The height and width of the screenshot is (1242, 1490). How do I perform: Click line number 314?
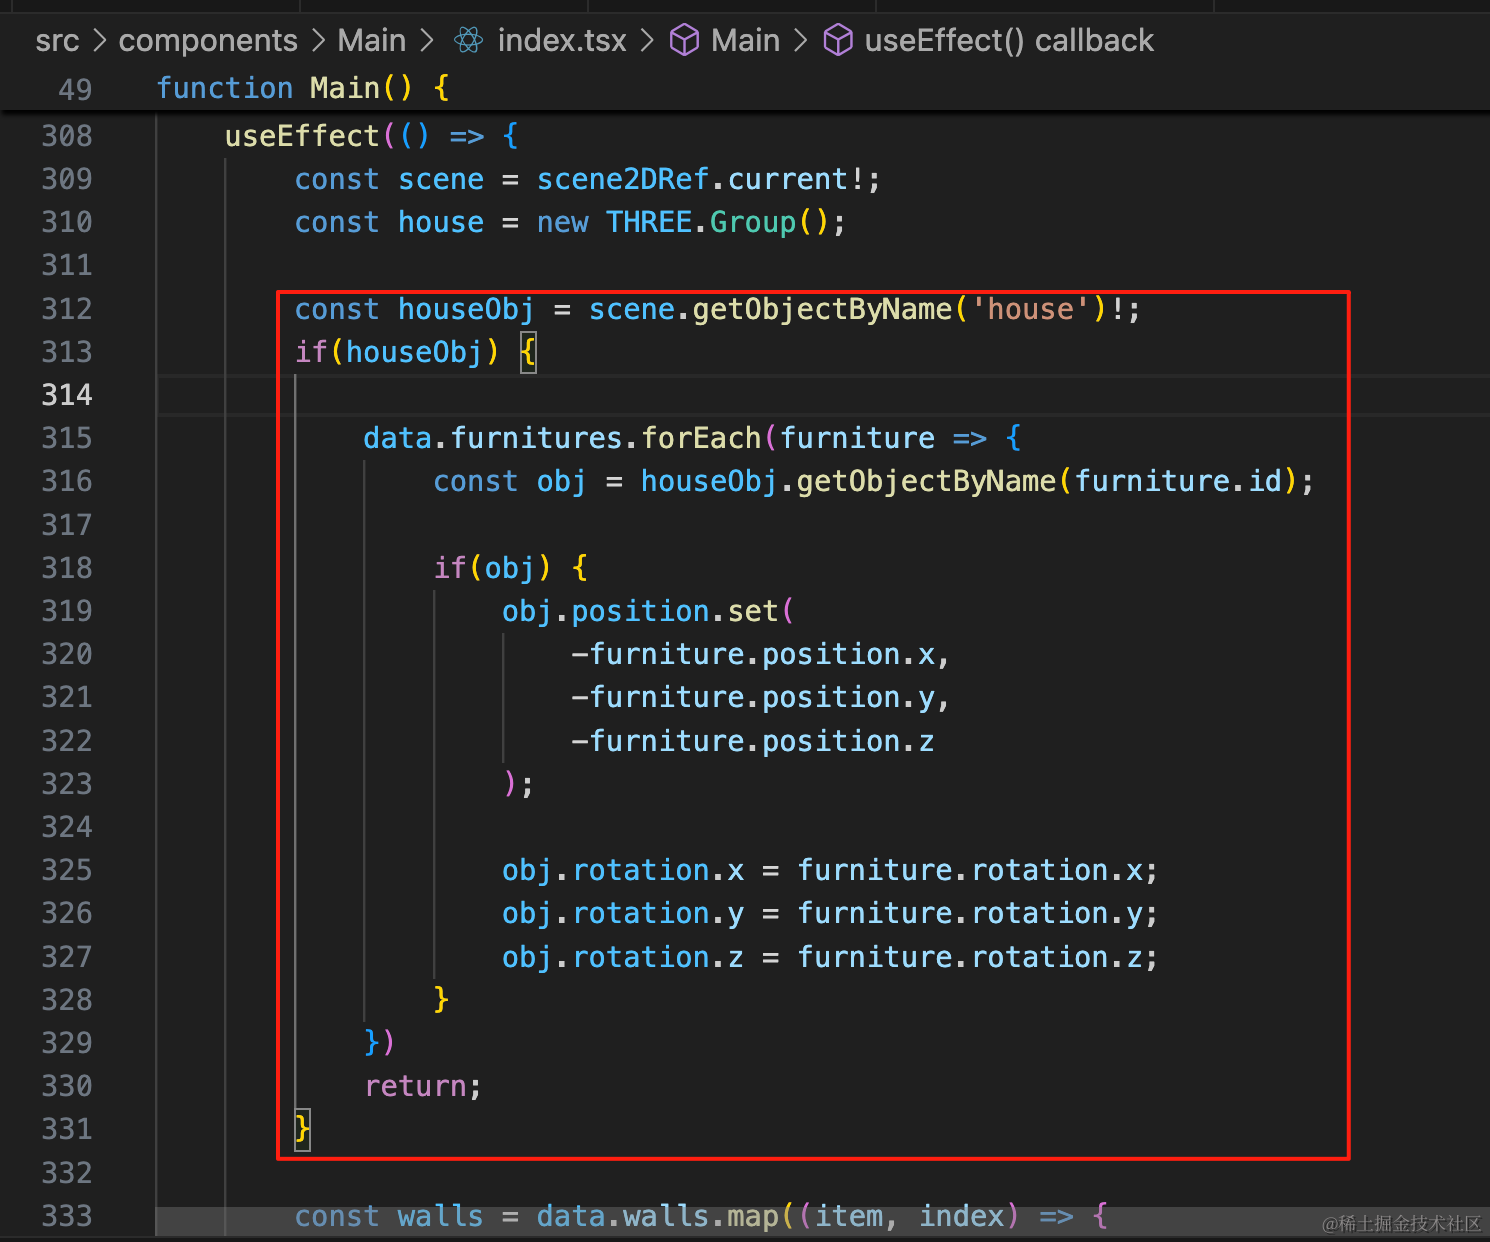67,395
